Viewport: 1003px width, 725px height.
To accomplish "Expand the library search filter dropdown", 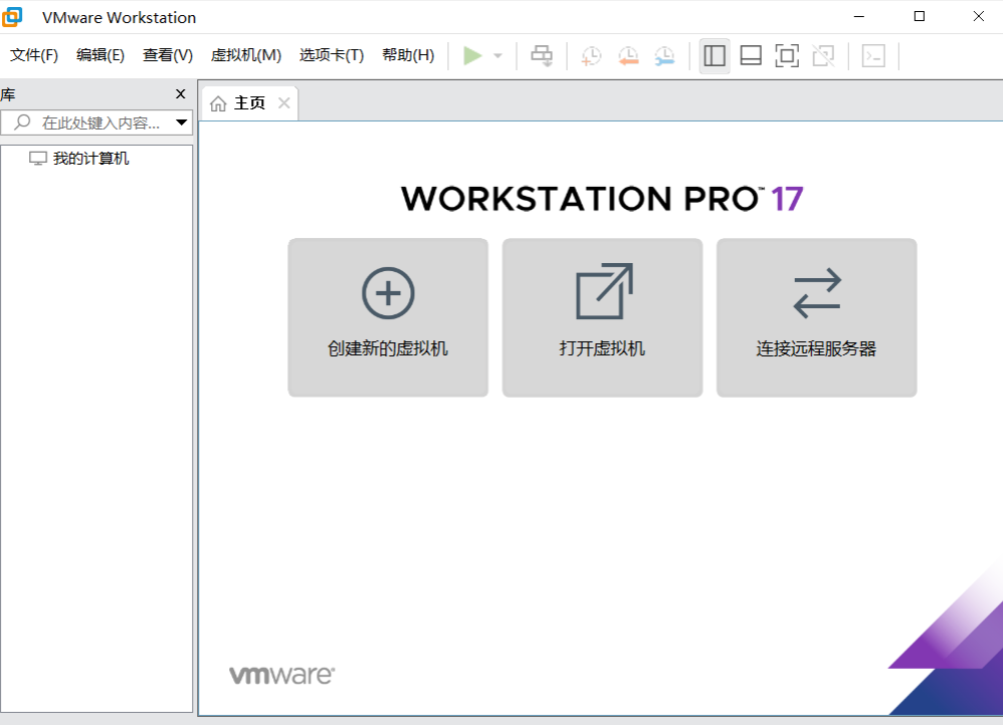I will [x=182, y=122].
